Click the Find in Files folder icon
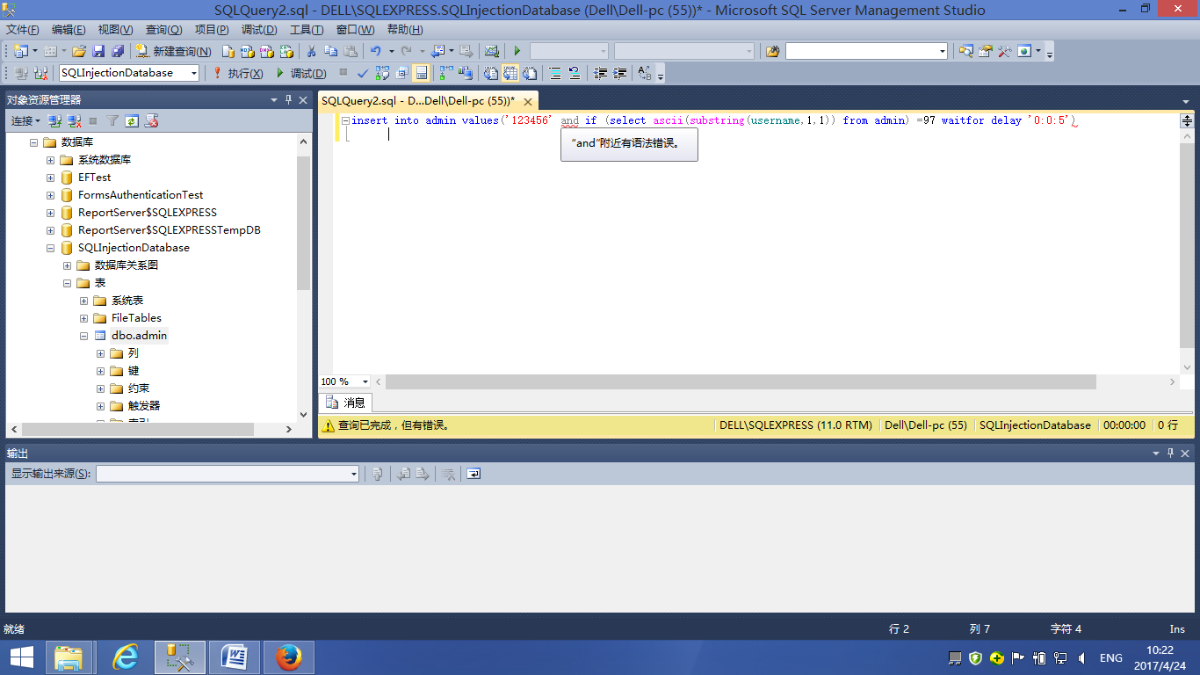The width and height of the screenshot is (1200, 675). click(772, 51)
